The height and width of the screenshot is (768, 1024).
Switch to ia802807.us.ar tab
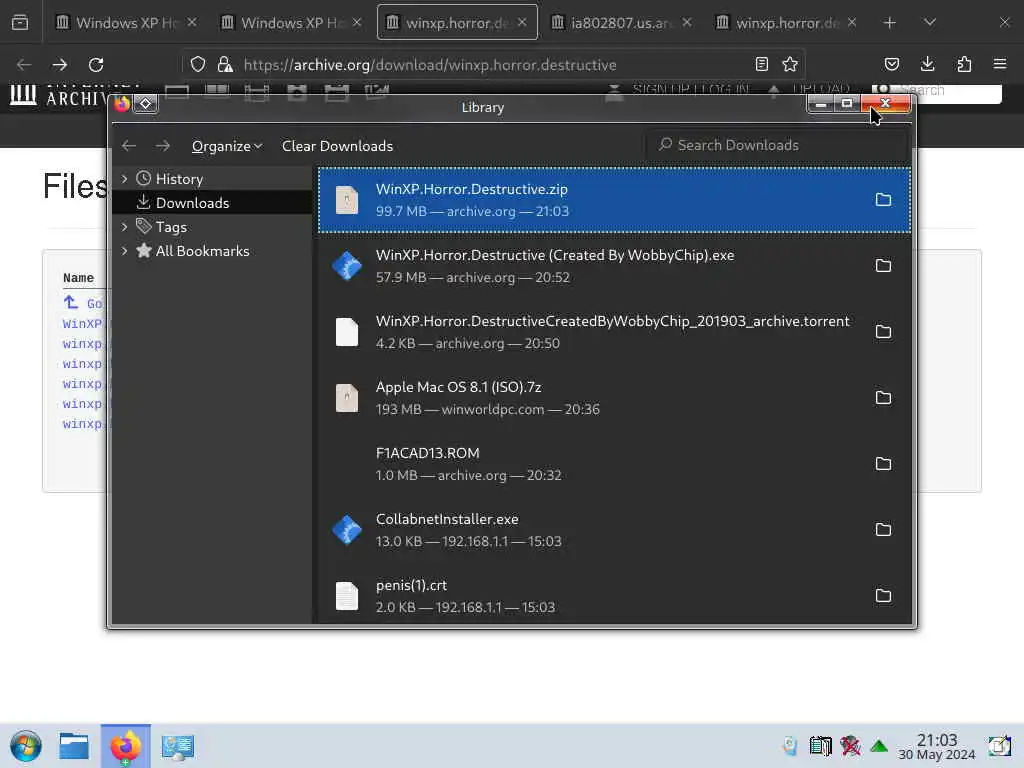tap(620, 23)
